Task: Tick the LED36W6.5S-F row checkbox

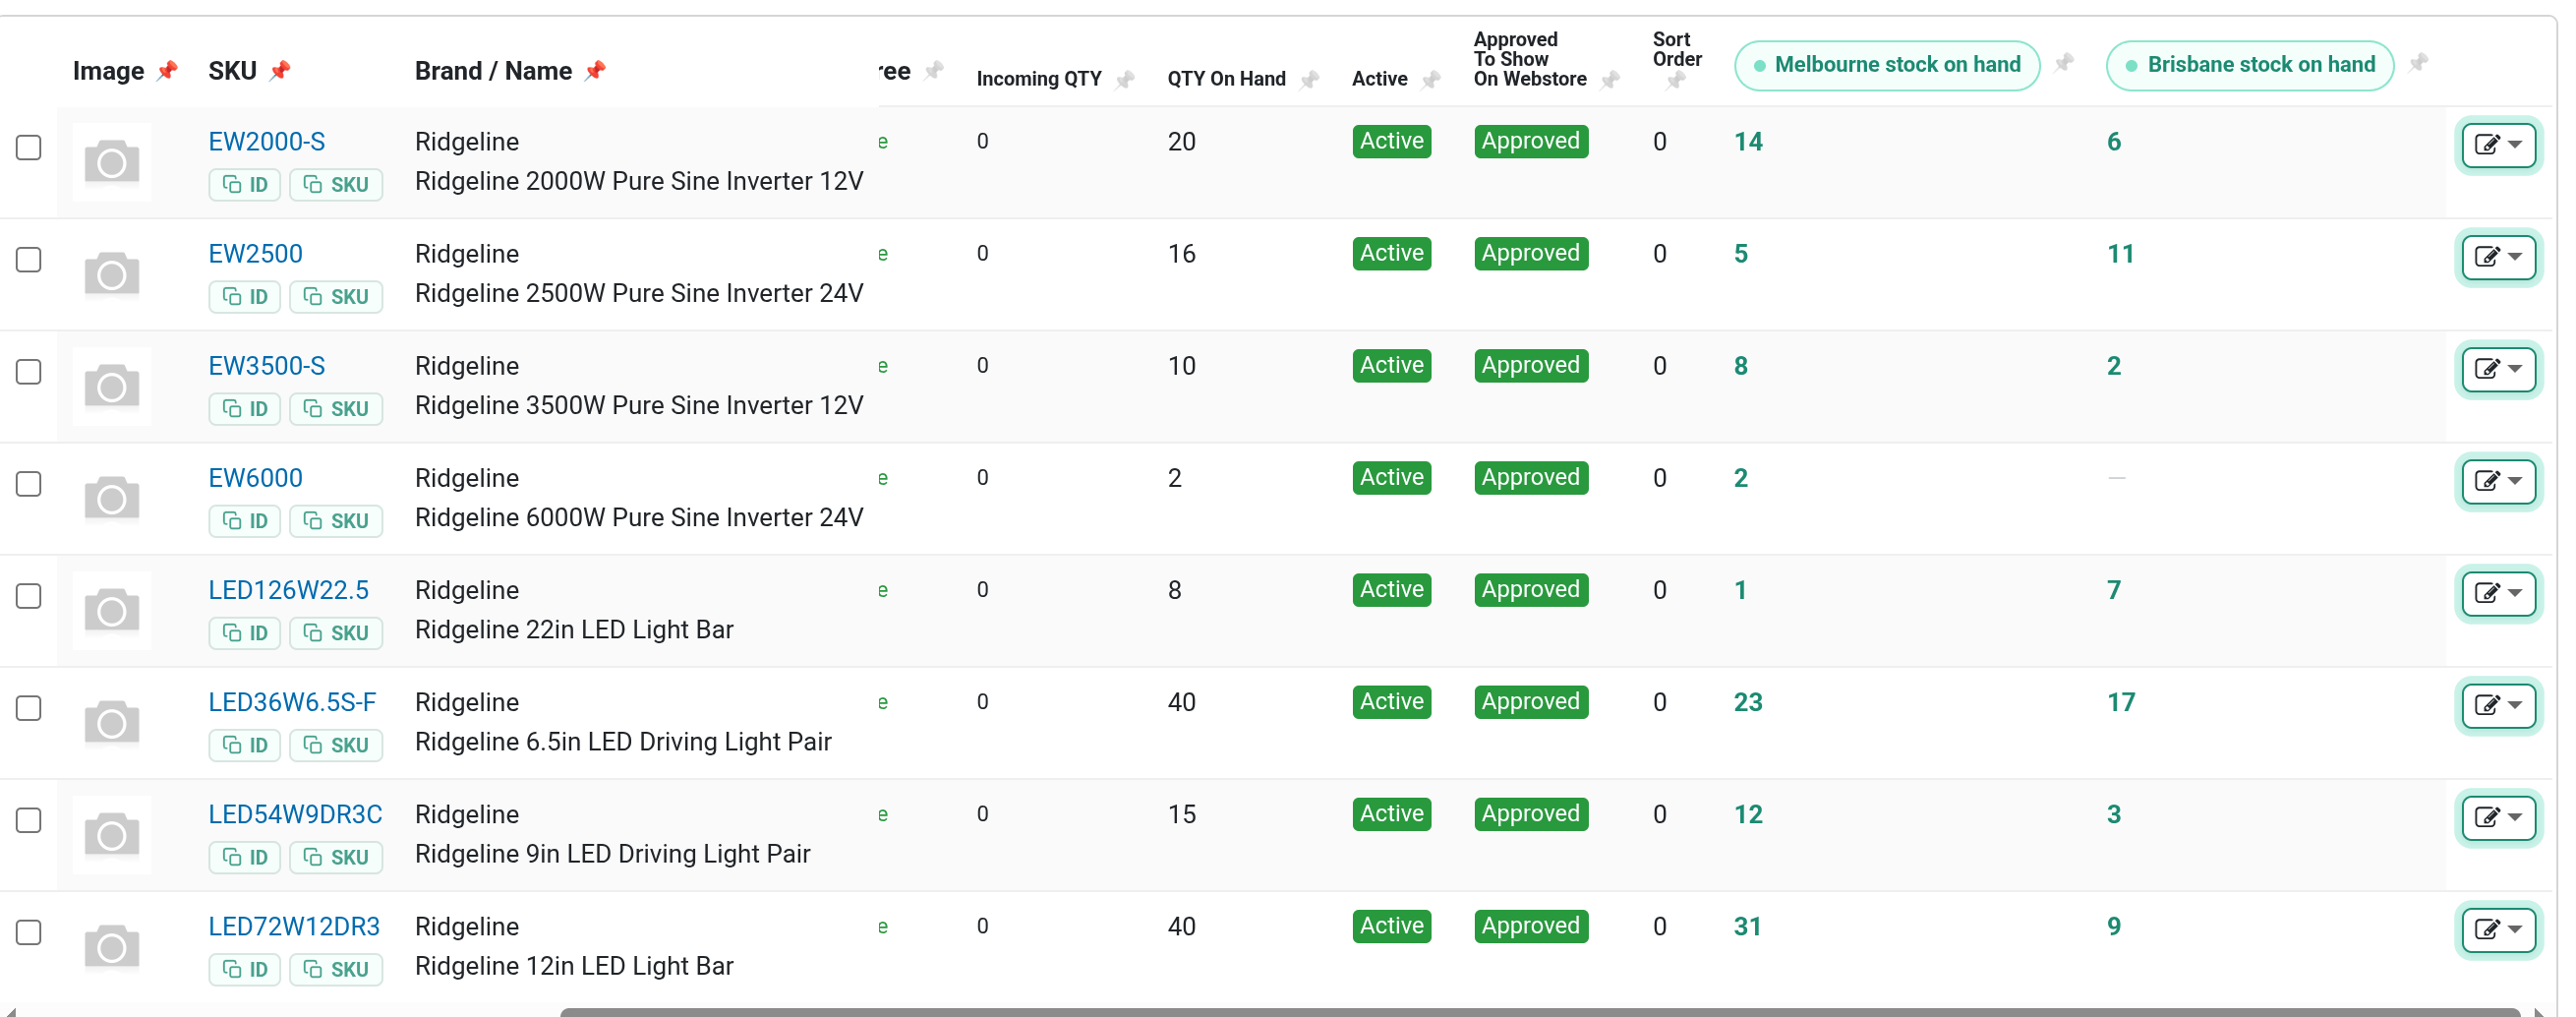Action: [x=29, y=708]
